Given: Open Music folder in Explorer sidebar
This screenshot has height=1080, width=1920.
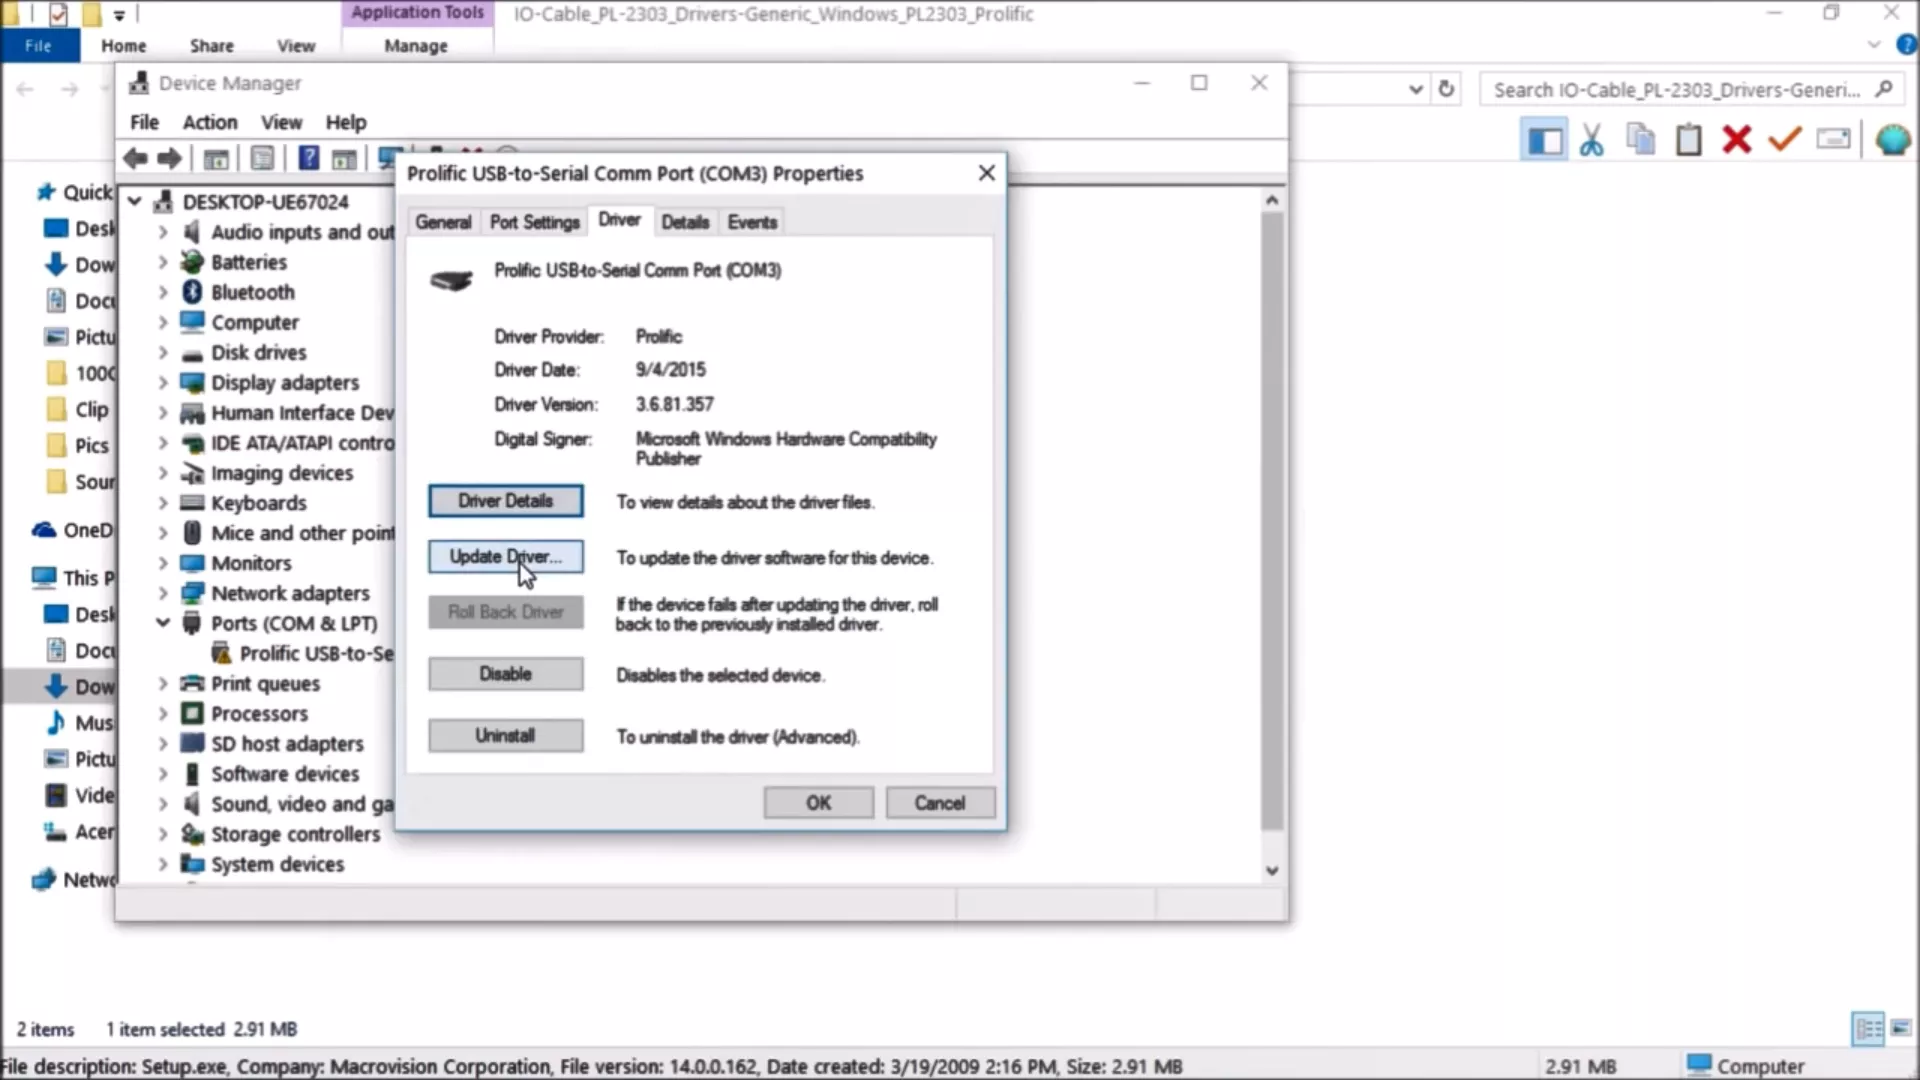Looking at the screenshot, I should [x=80, y=723].
